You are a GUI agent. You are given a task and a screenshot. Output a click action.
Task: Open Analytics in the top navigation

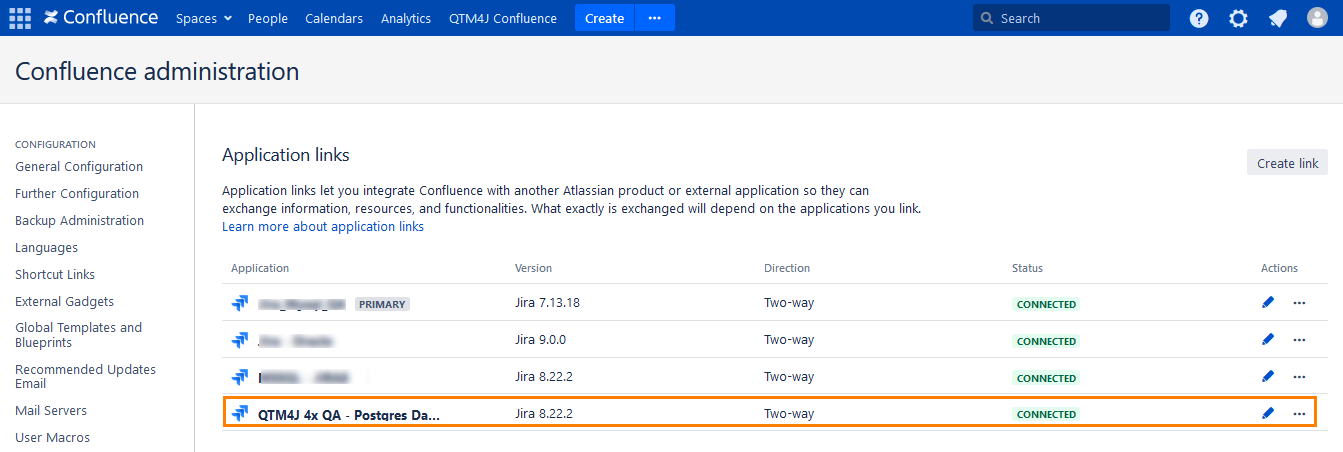point(406,18)
